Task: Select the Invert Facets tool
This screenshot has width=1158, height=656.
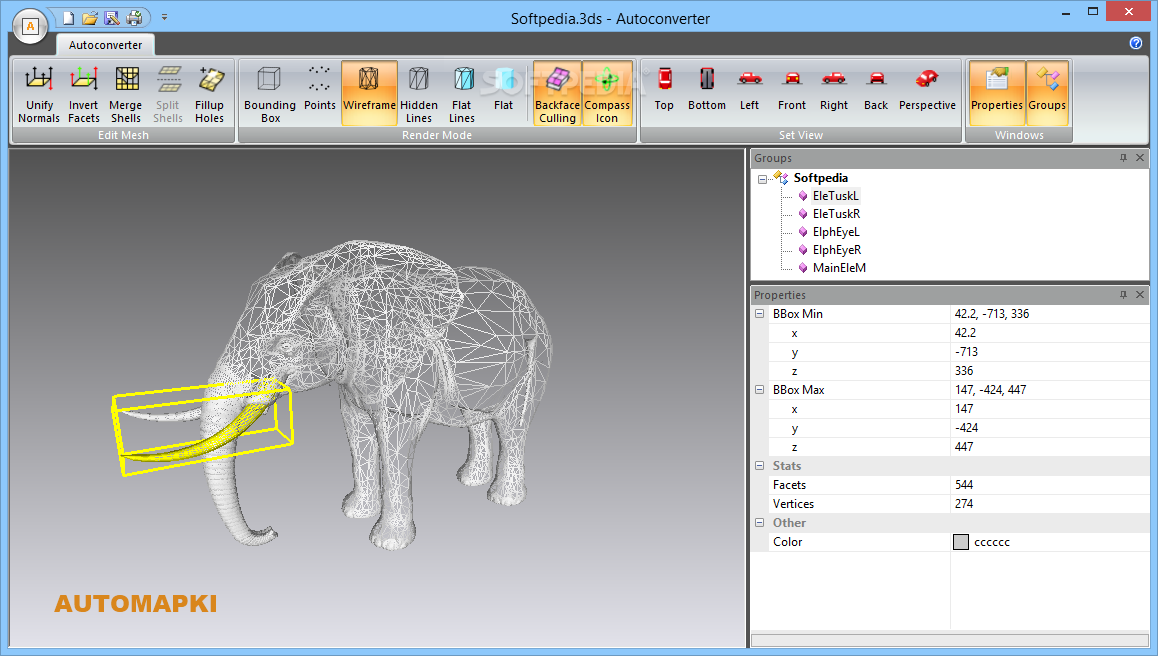Action: tap(83, 94)
